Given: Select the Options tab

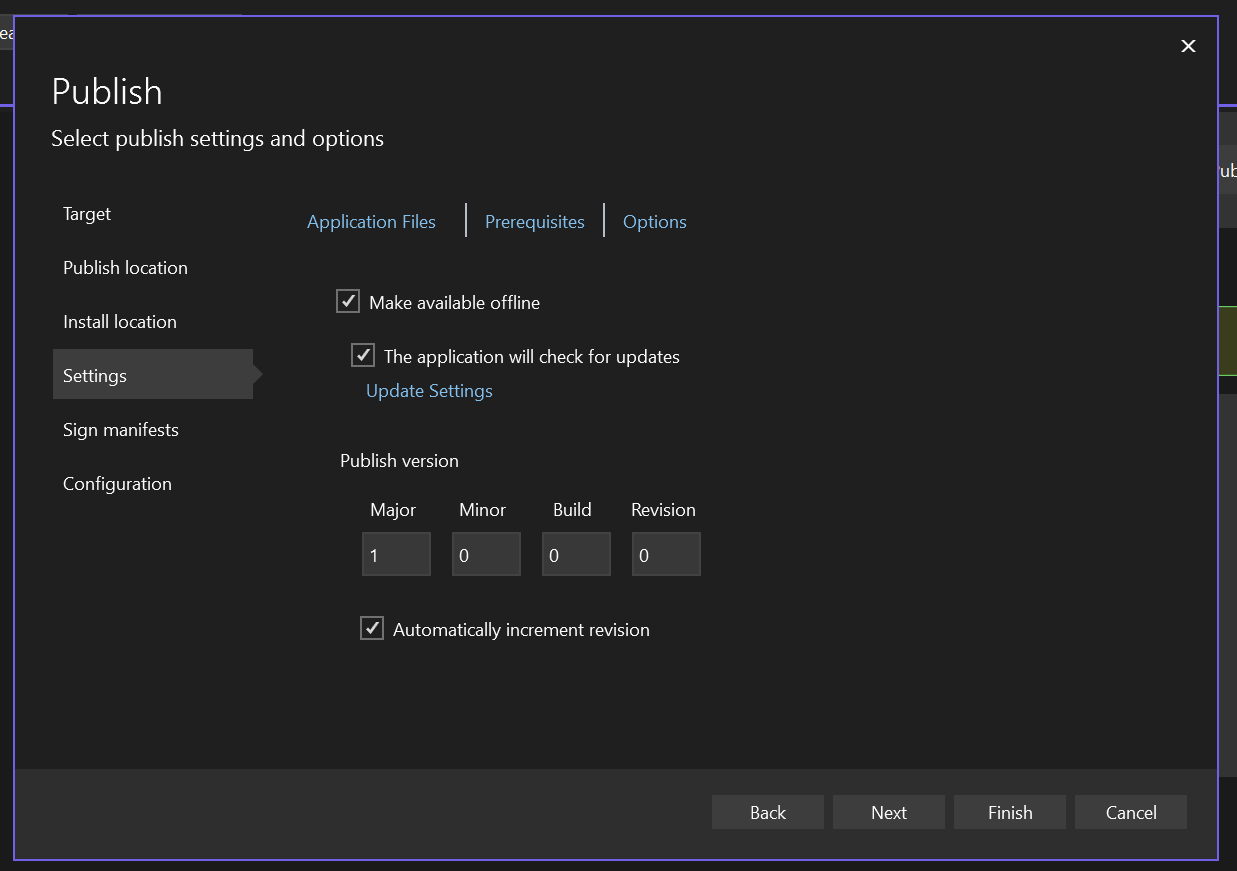Looking at the screenshot, I should [x=654, y=221].
